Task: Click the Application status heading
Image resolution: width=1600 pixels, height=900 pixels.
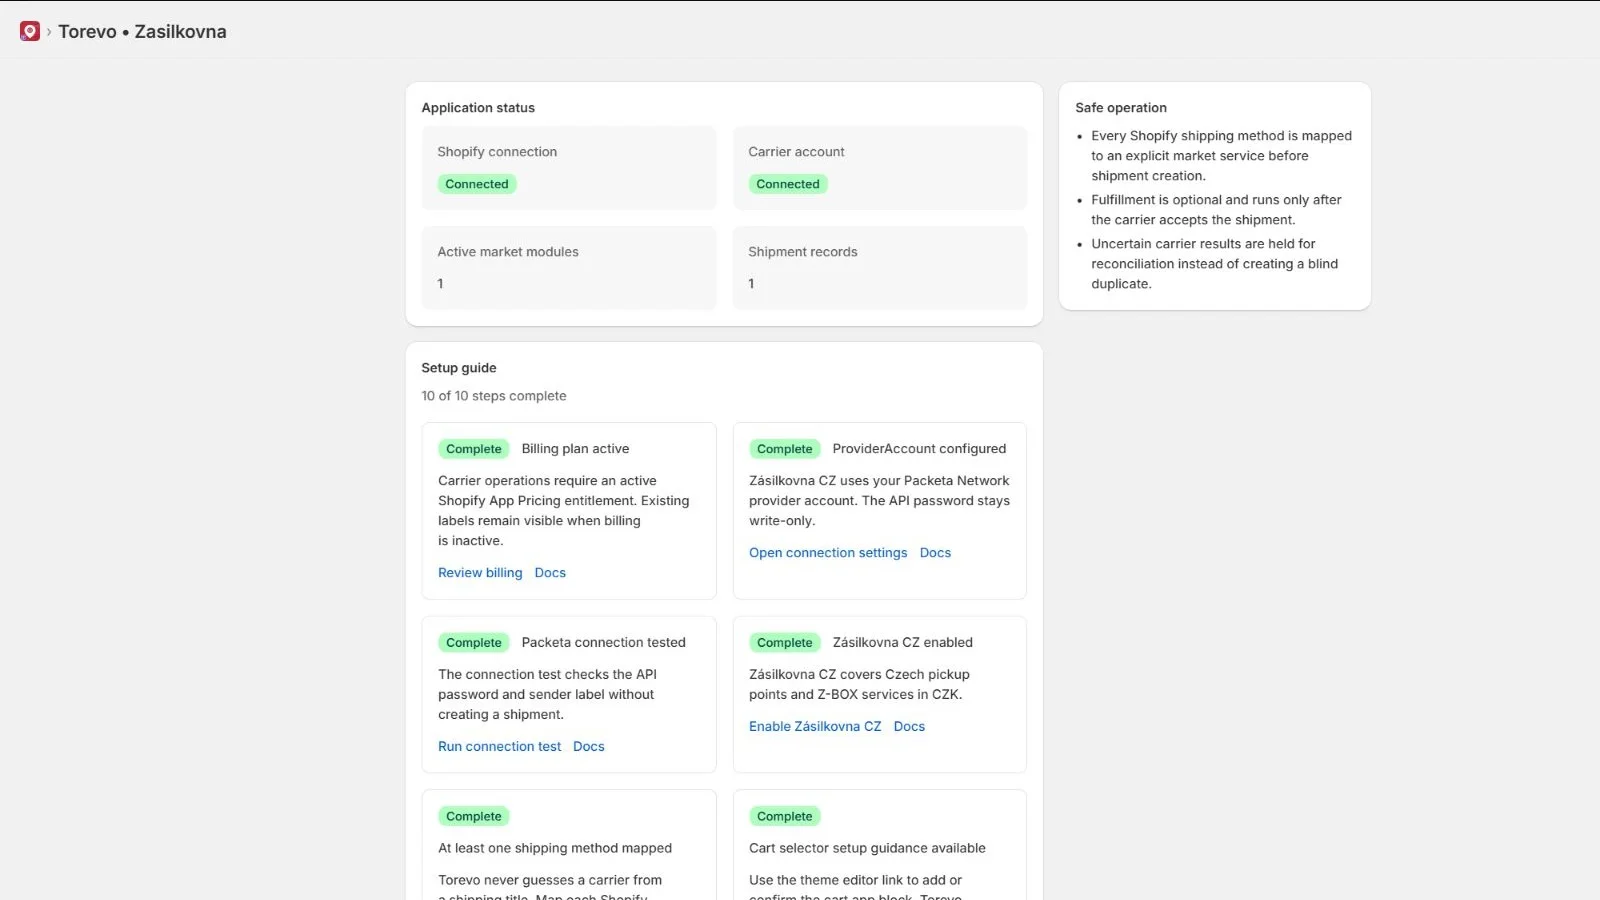Action: (x=478, y=108)
